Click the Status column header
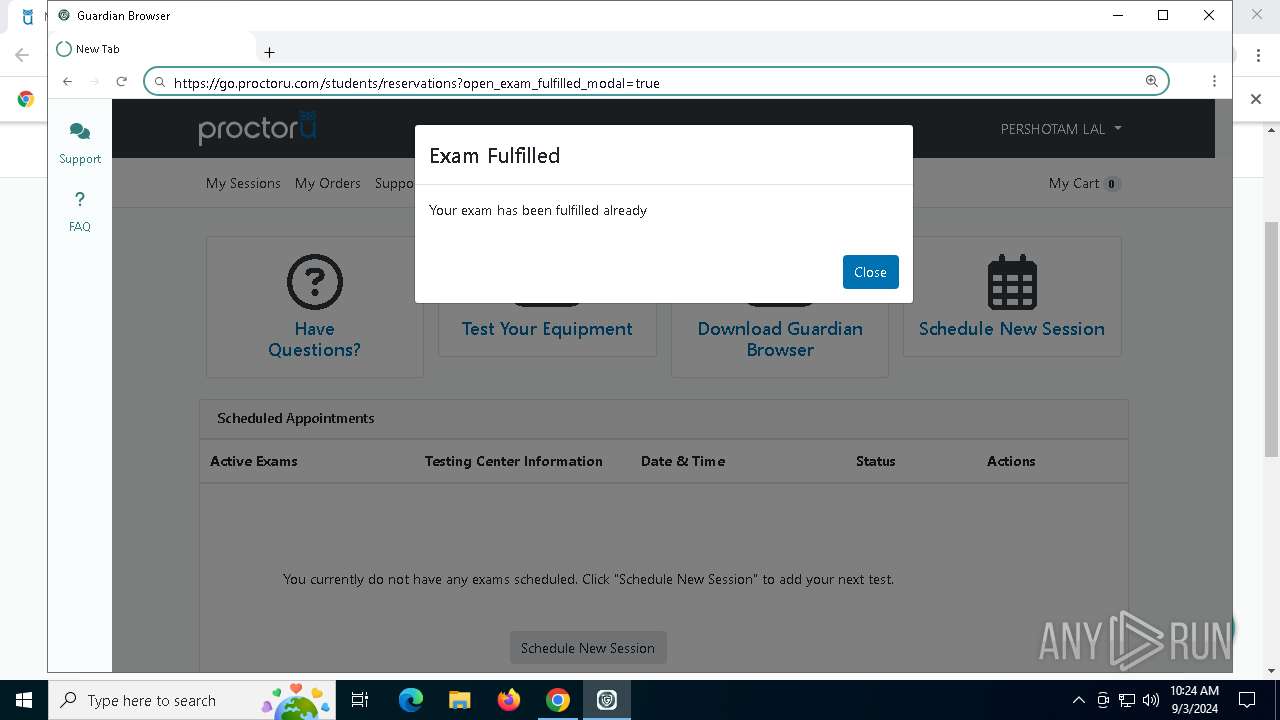The height and width of the screenshot is (720, 1280). click(x=875, y=461)
